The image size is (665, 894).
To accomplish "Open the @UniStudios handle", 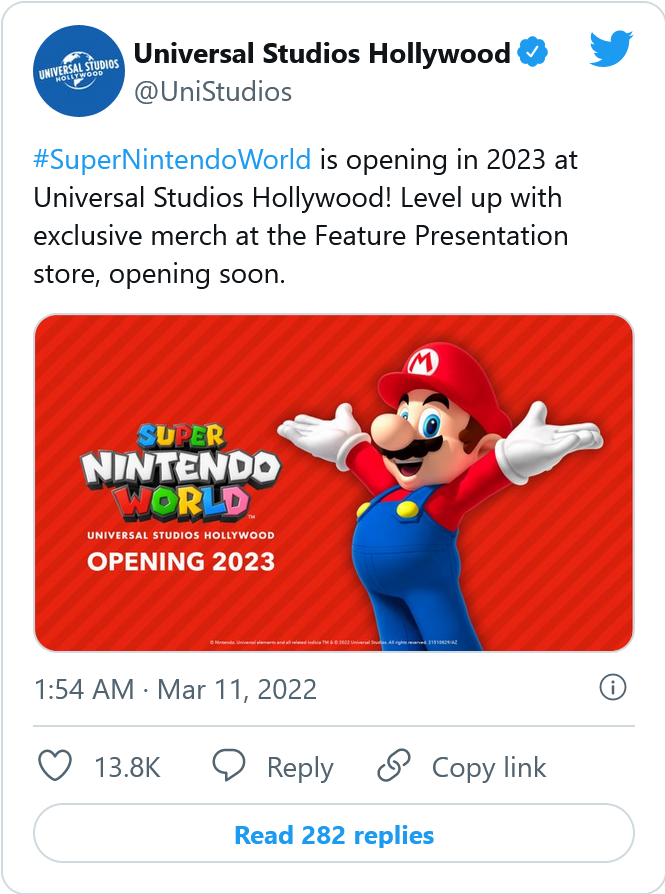I will [212, 92].
